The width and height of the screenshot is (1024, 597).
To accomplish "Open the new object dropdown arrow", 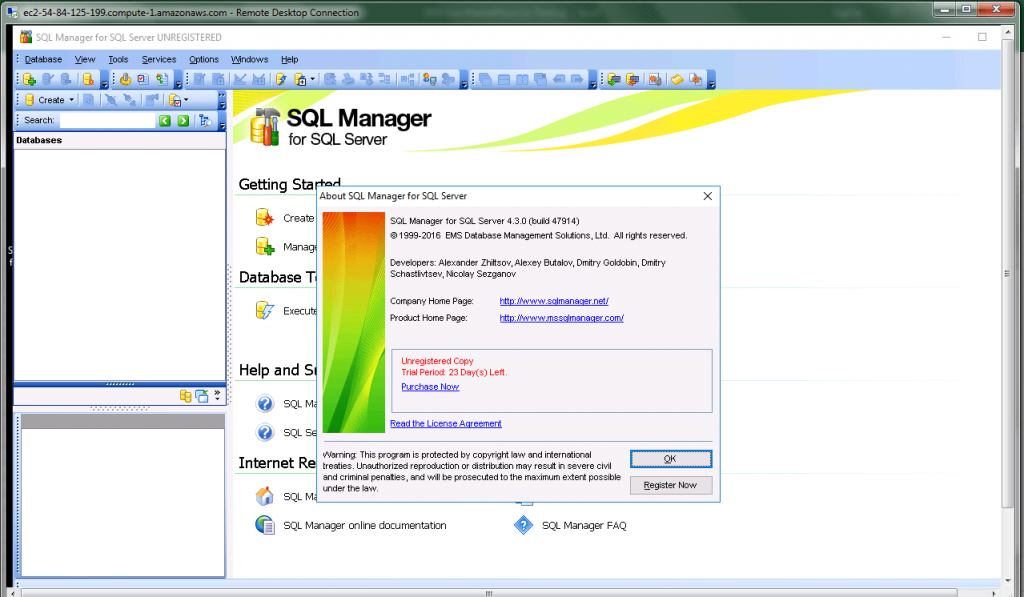I will tap(313, 79).
